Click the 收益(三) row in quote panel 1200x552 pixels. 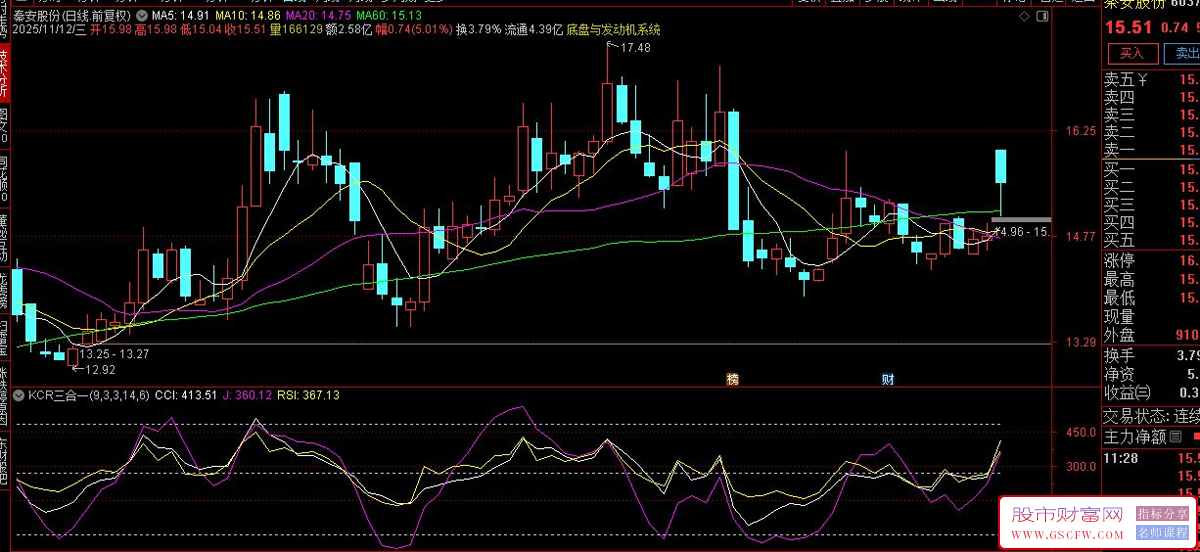(1126, 392)
